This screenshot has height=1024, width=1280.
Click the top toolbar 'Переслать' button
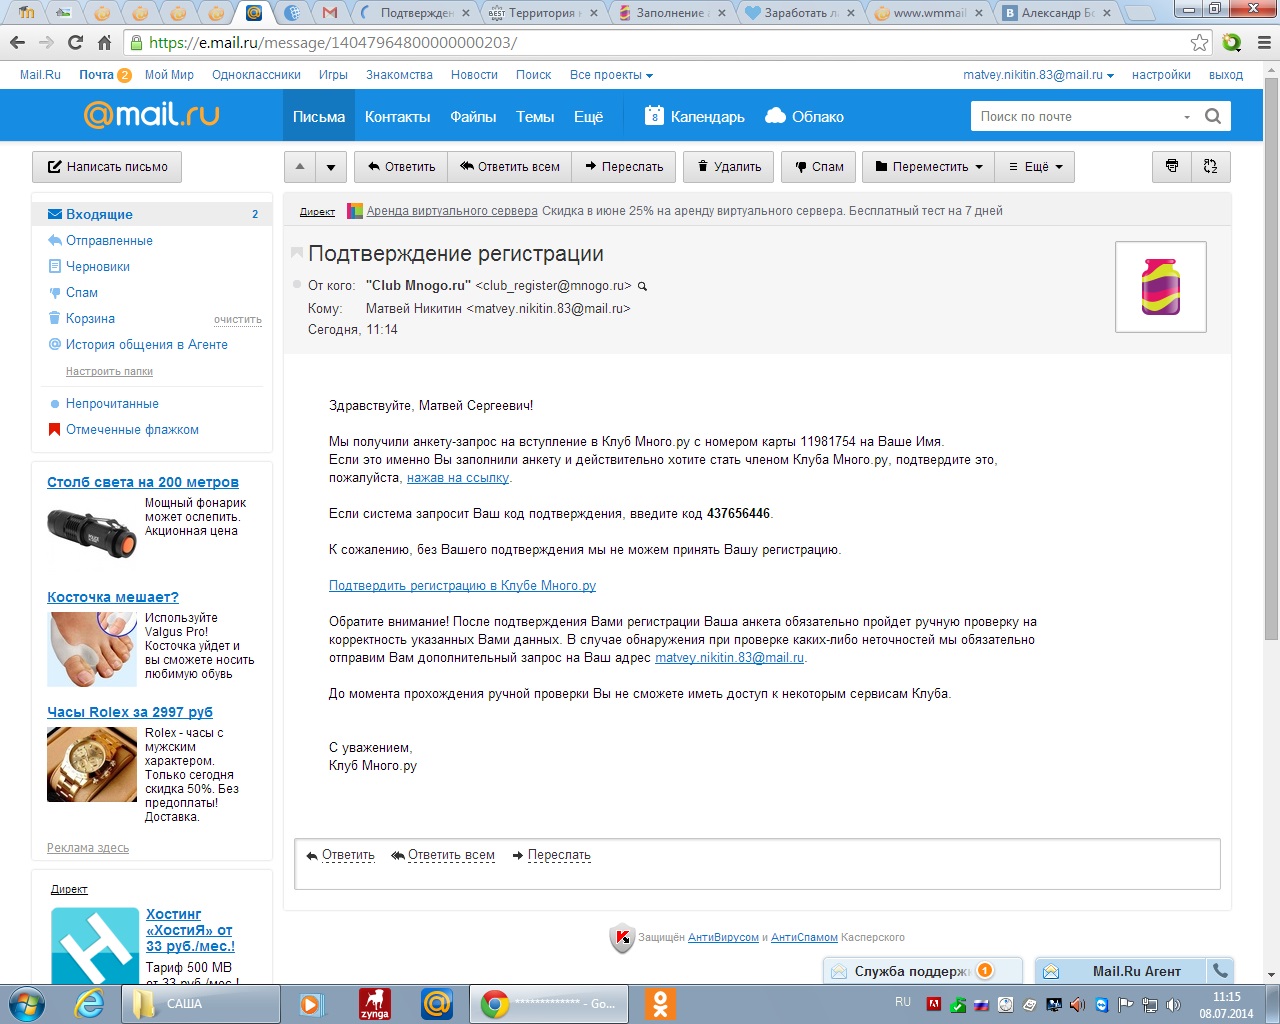(624, 166)
